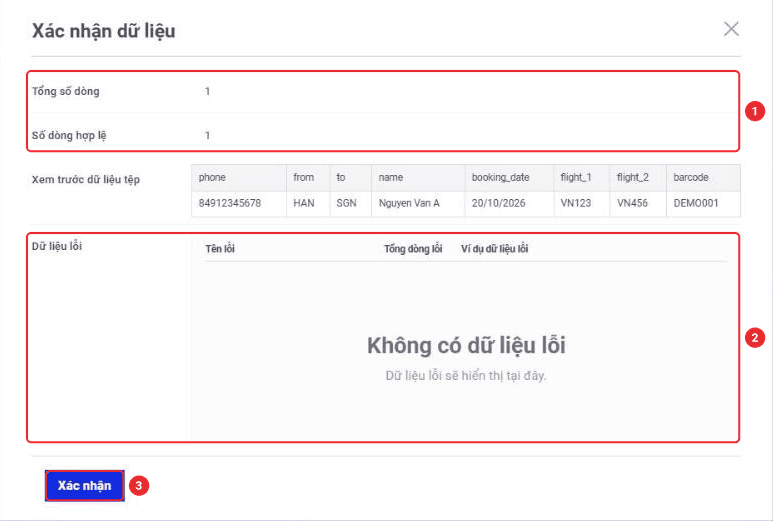Select the from column header
This screenshot has width=773, height=521.
308,177
